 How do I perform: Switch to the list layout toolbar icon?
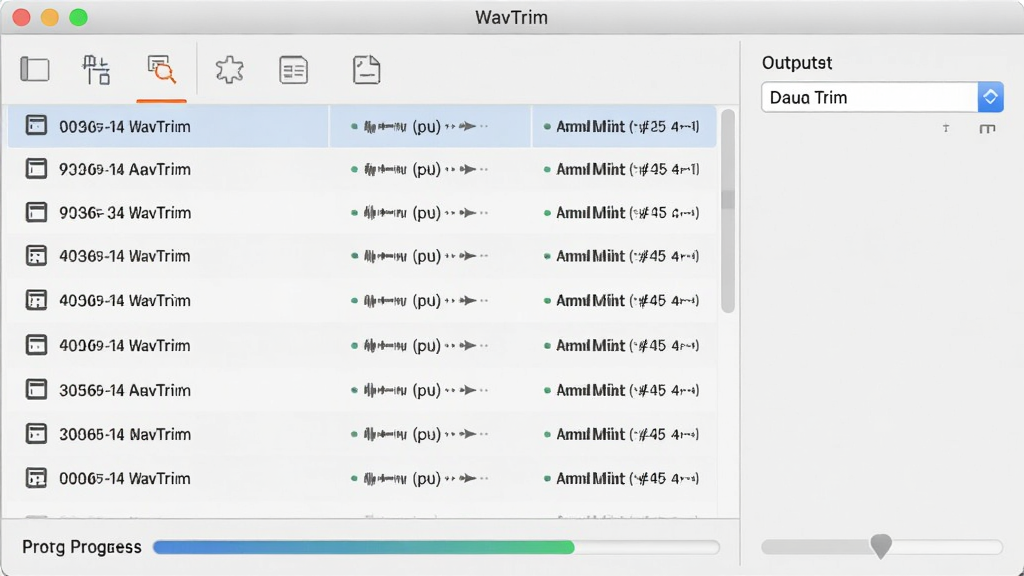294,70
